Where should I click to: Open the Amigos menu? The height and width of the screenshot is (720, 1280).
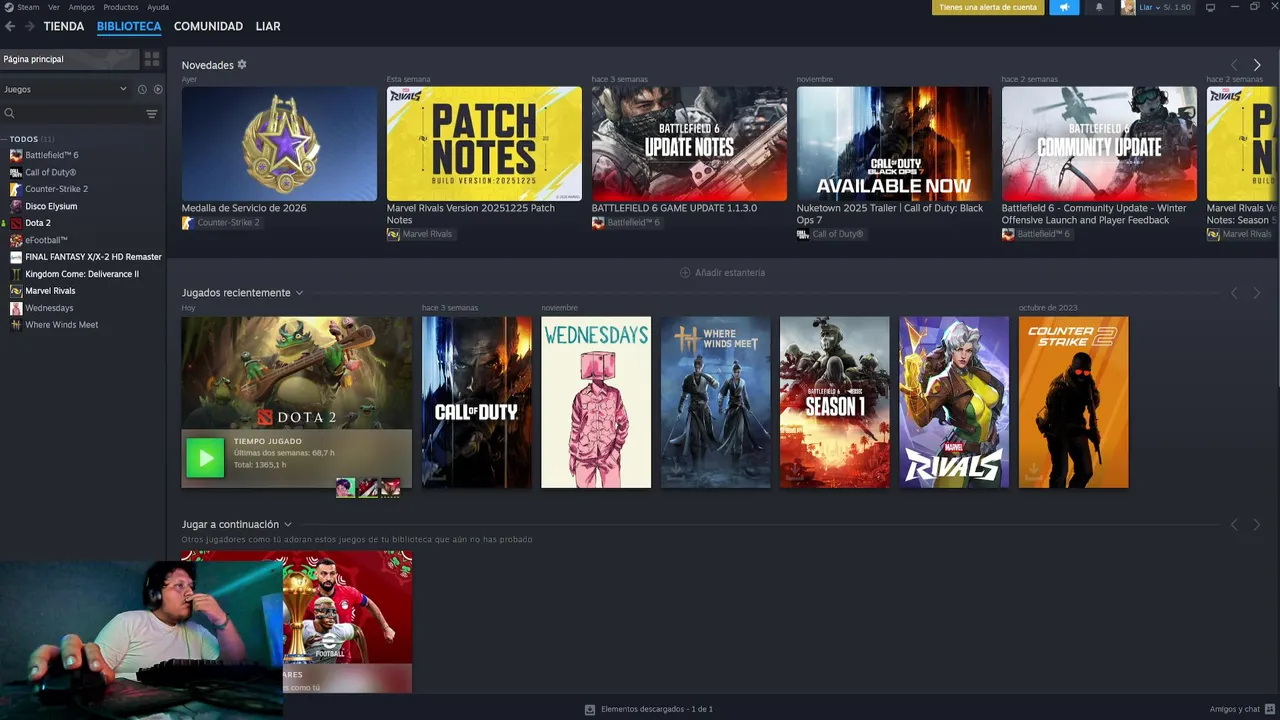click(82, 7)
